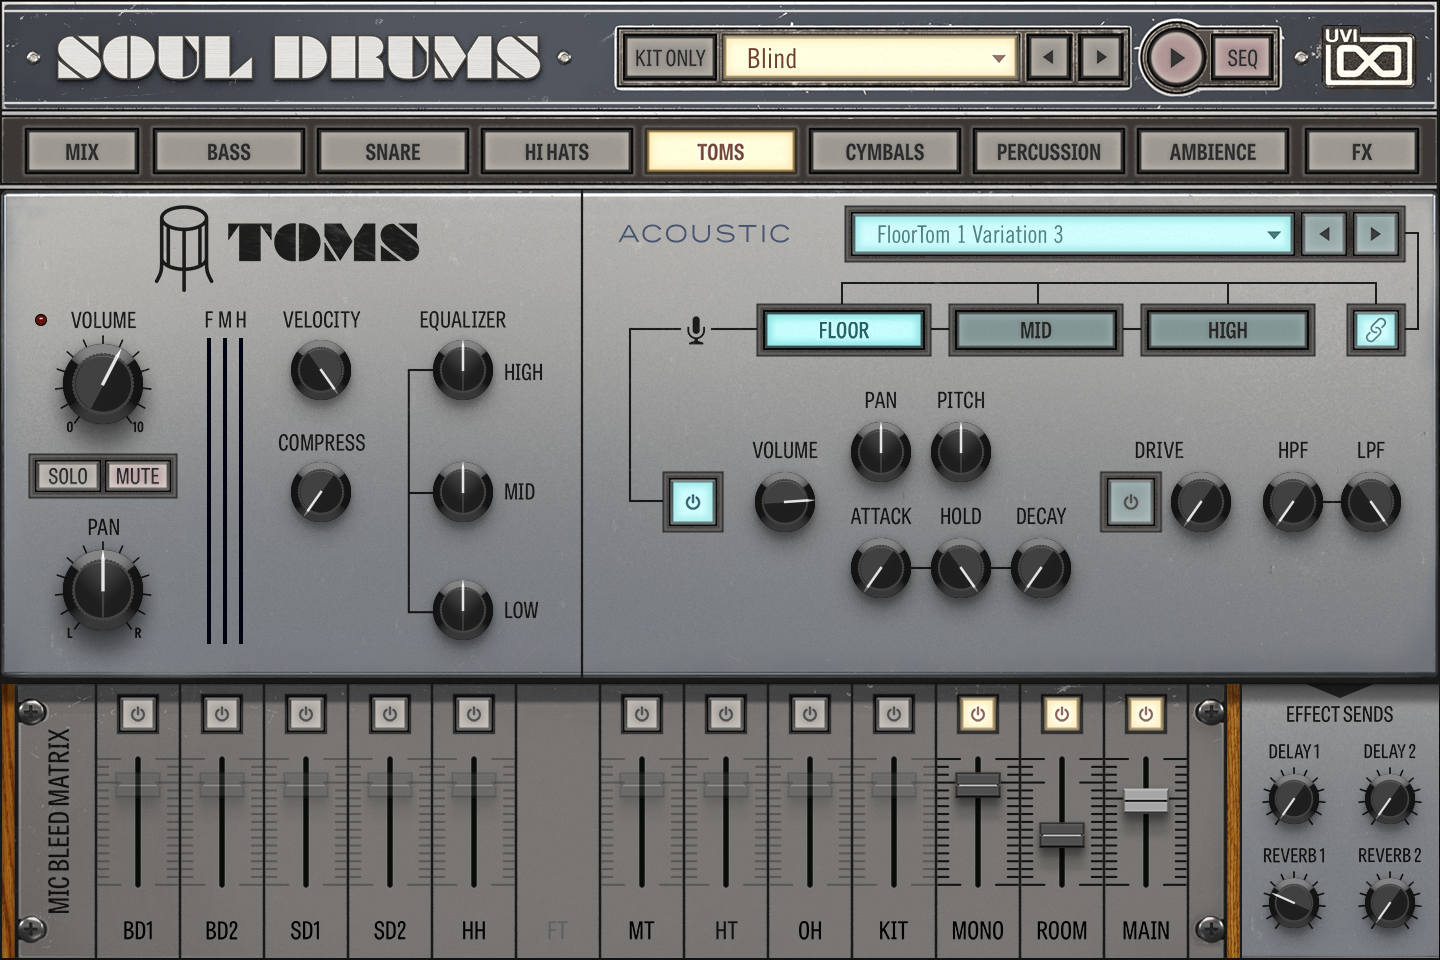Select the HIGH tom button
Viewport: 1440px width, 960px height.
pyautogui.click(x=1228, y=330)
